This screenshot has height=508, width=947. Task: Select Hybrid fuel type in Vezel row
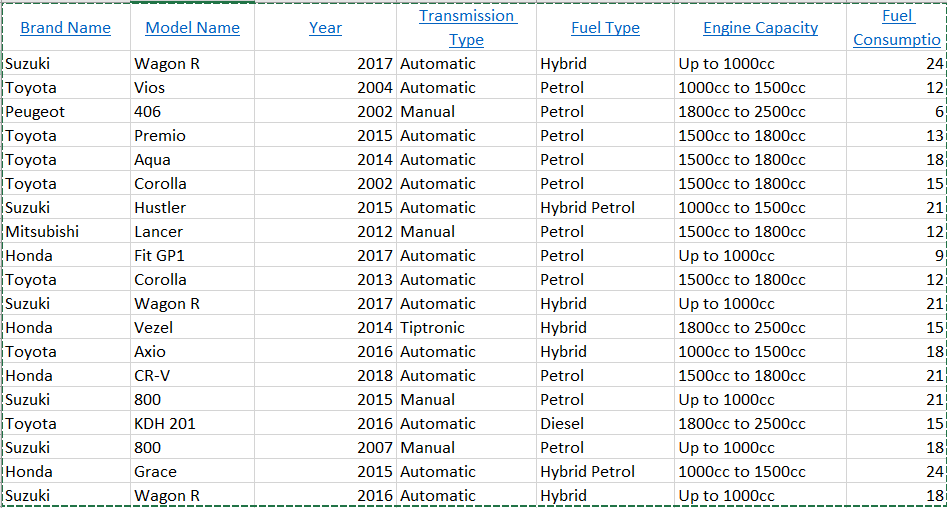pos(605,327)
